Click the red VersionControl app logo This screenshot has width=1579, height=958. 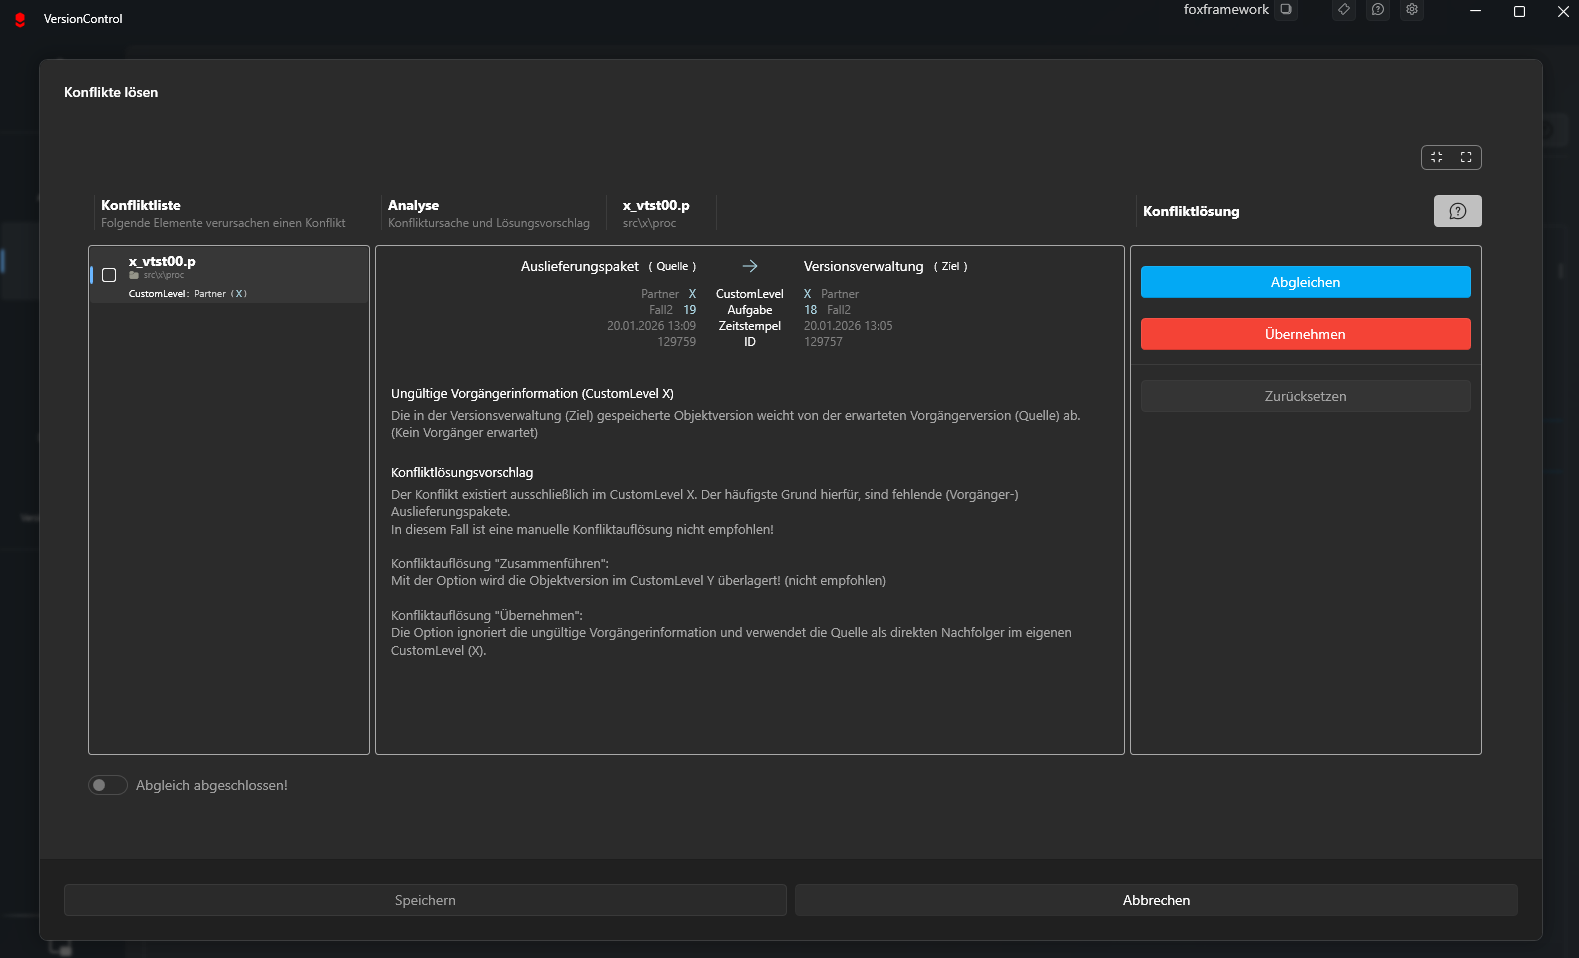point(20,19)
